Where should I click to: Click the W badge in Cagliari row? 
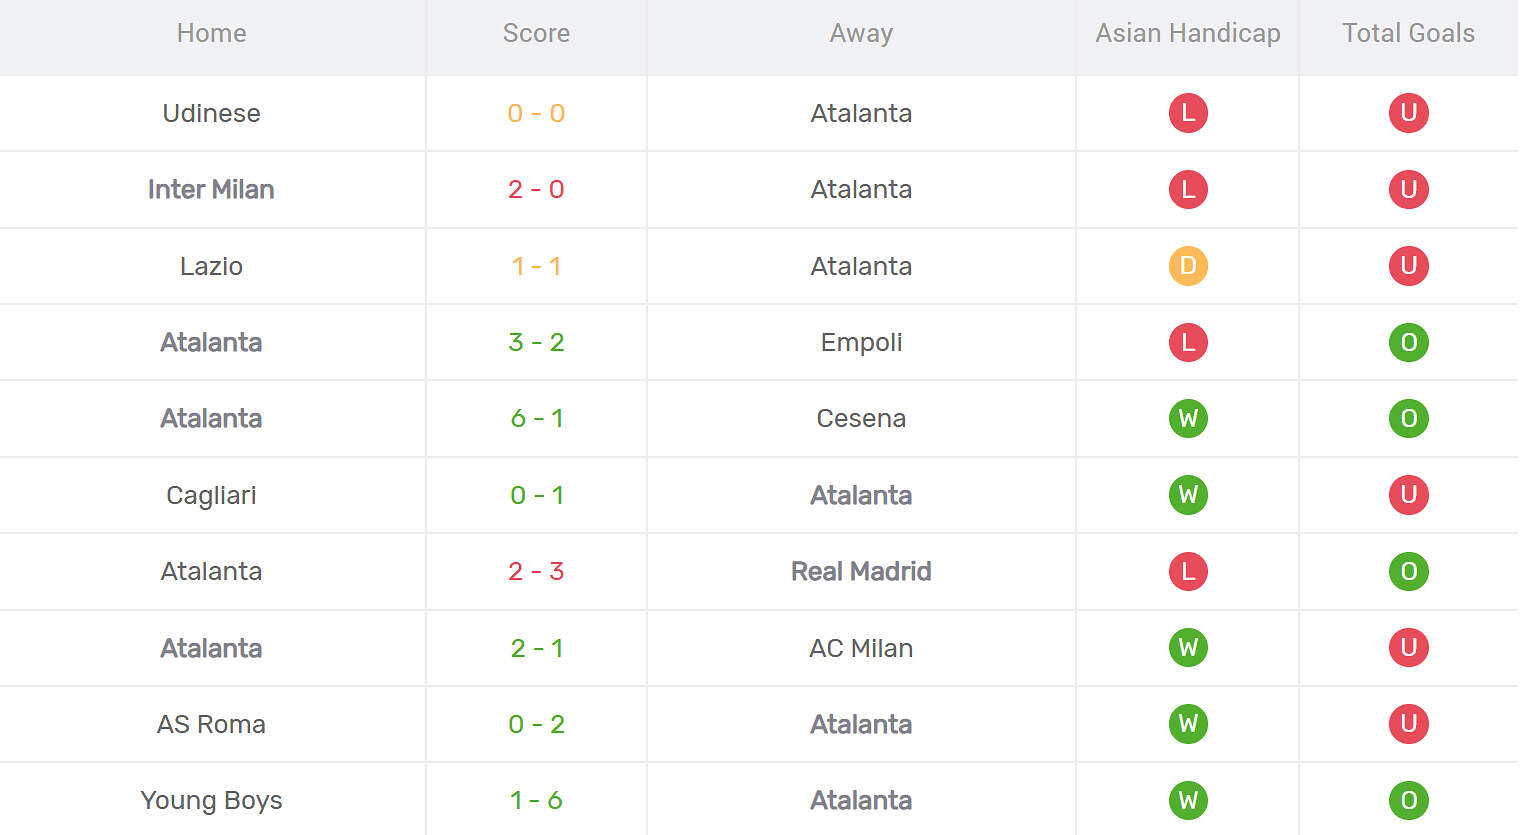click(x=1188, y=495)
